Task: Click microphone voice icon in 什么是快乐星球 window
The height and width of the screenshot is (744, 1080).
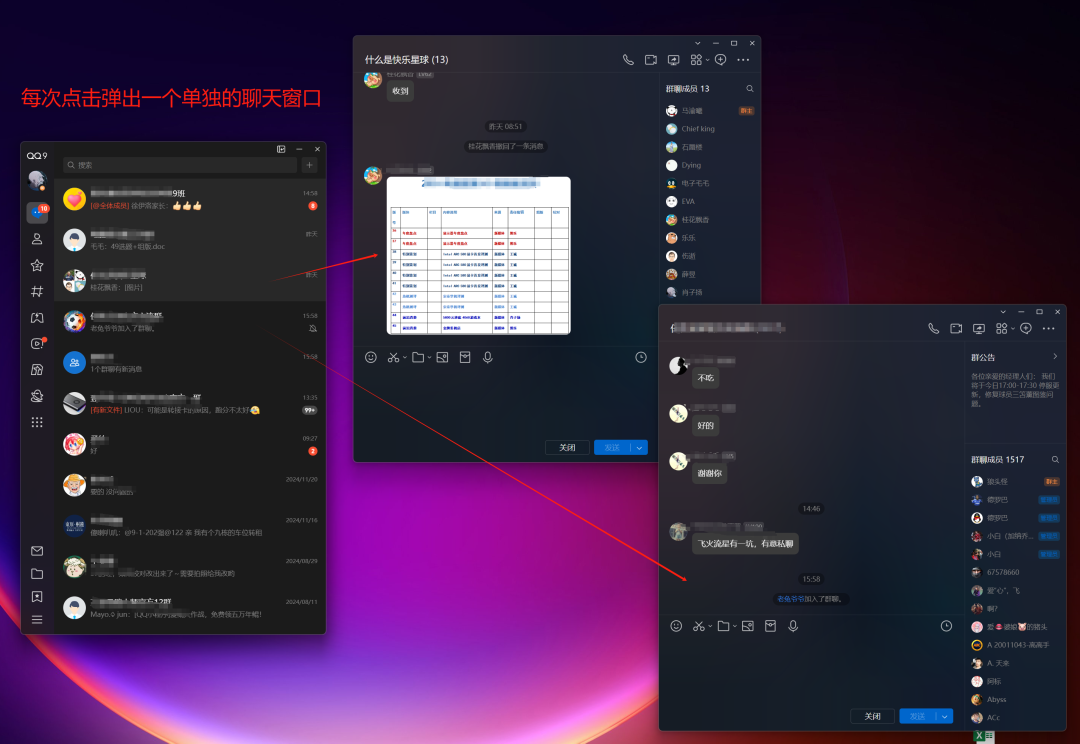Action: (x=488, y=358)
